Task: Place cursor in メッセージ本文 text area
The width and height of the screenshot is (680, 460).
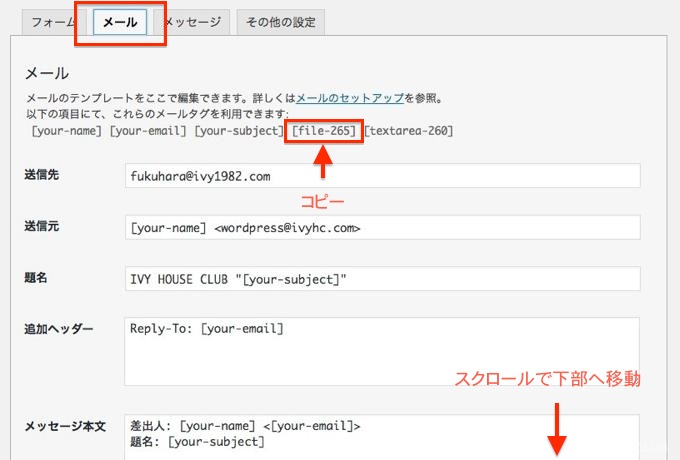Action: [382, 437]
